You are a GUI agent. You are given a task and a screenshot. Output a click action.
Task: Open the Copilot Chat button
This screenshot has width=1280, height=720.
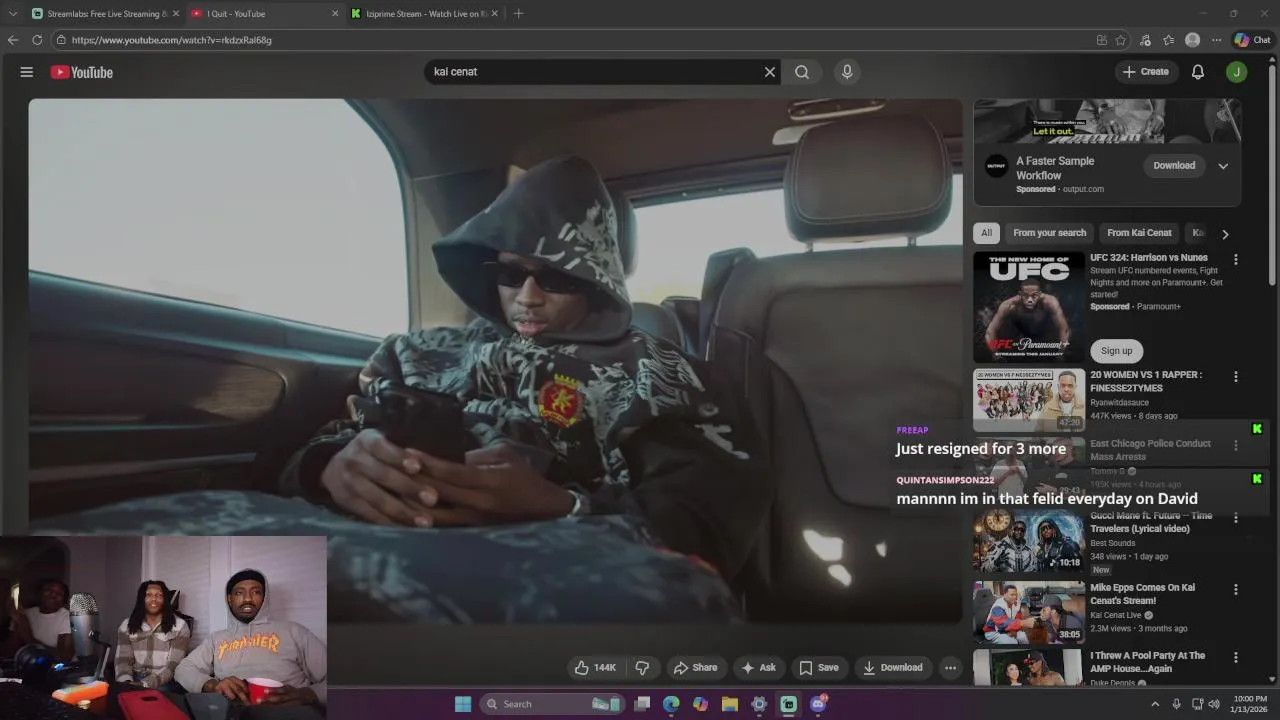tap(1252, 40)
